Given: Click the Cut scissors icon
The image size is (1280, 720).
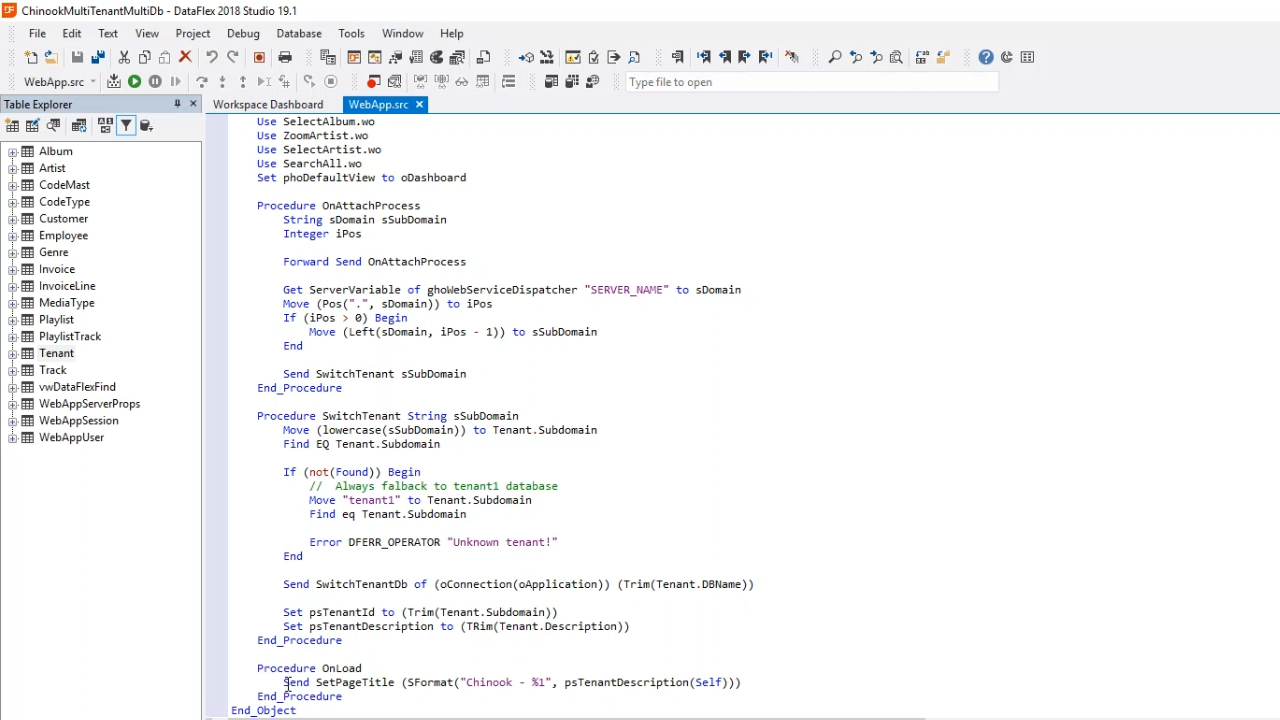Looking at the screenshot, I should point(124,57).
